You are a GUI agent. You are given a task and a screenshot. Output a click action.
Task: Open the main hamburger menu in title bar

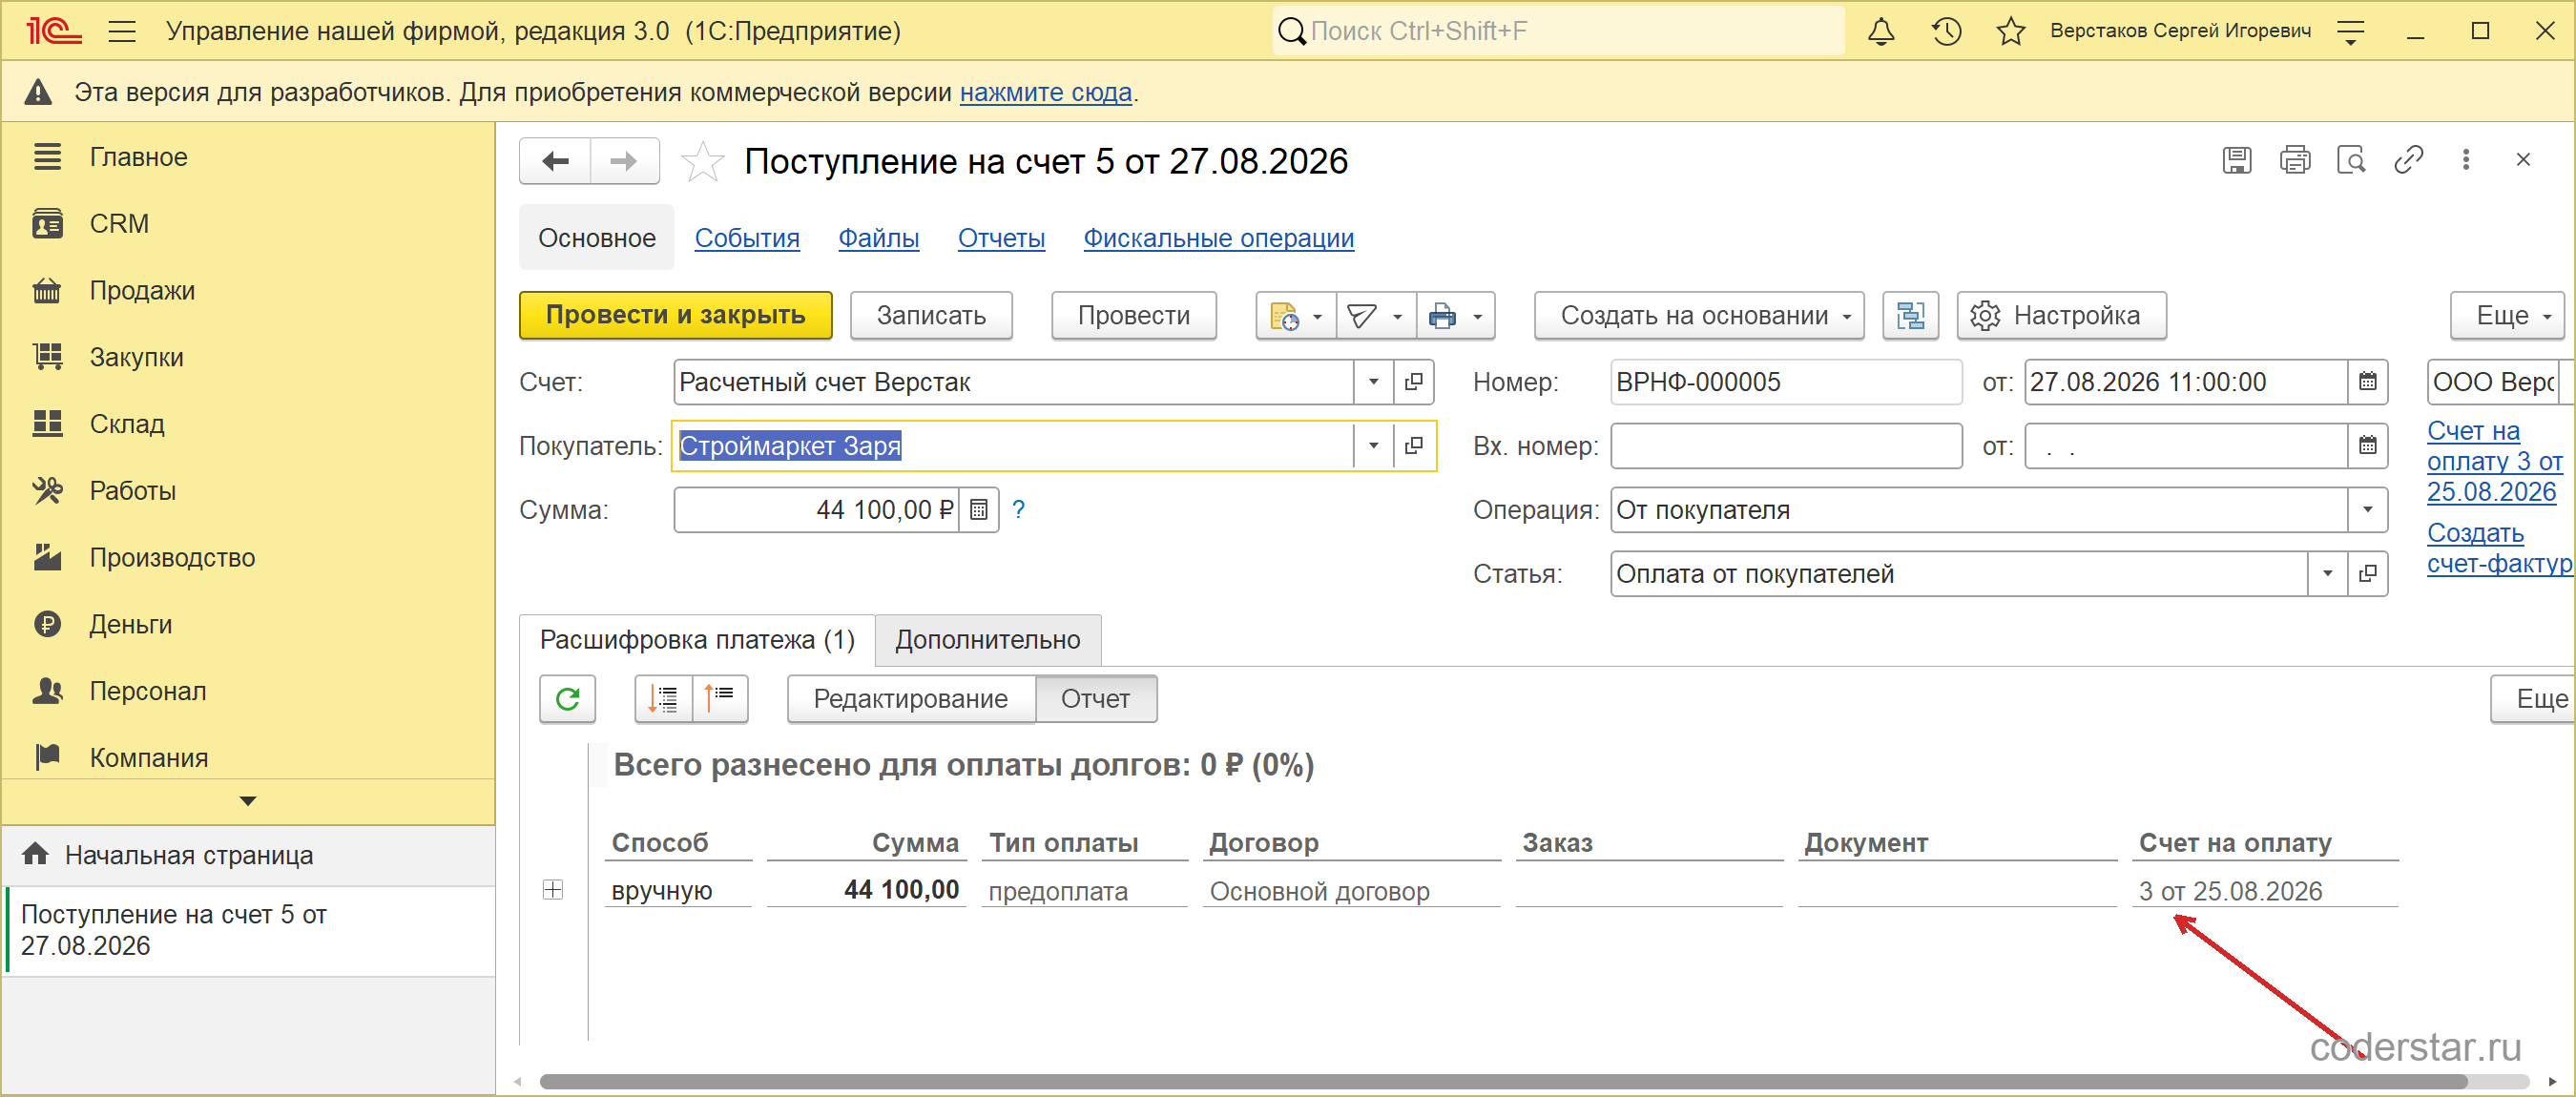(122, 31)
